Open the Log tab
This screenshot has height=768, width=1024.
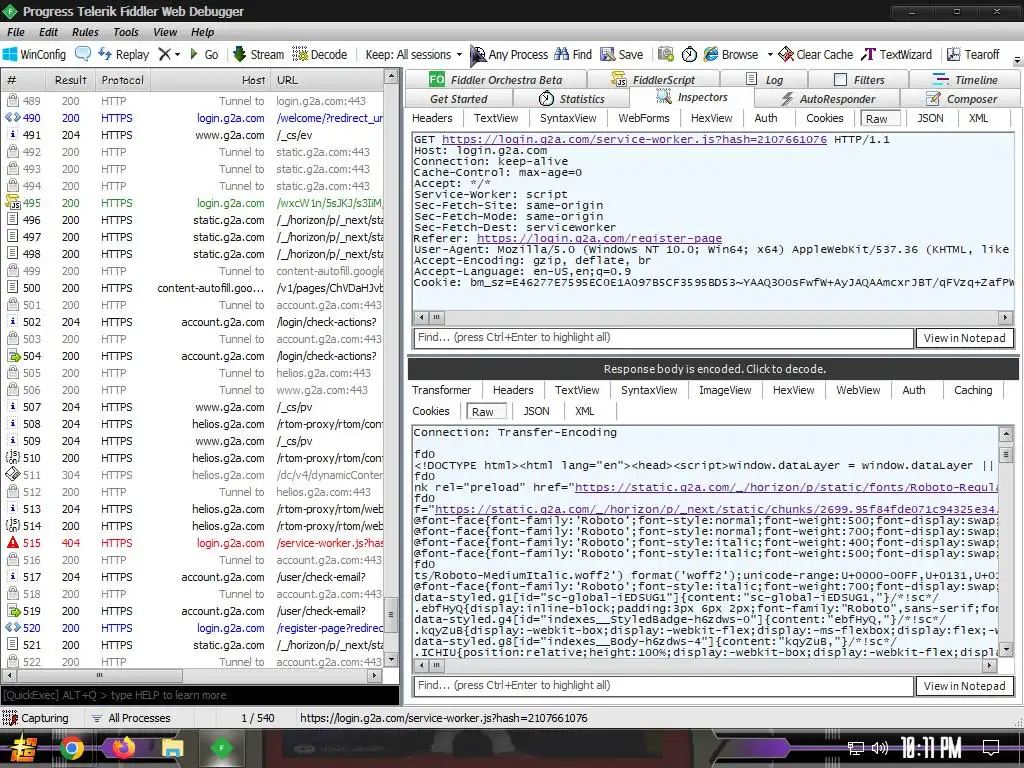click(764, 79)
